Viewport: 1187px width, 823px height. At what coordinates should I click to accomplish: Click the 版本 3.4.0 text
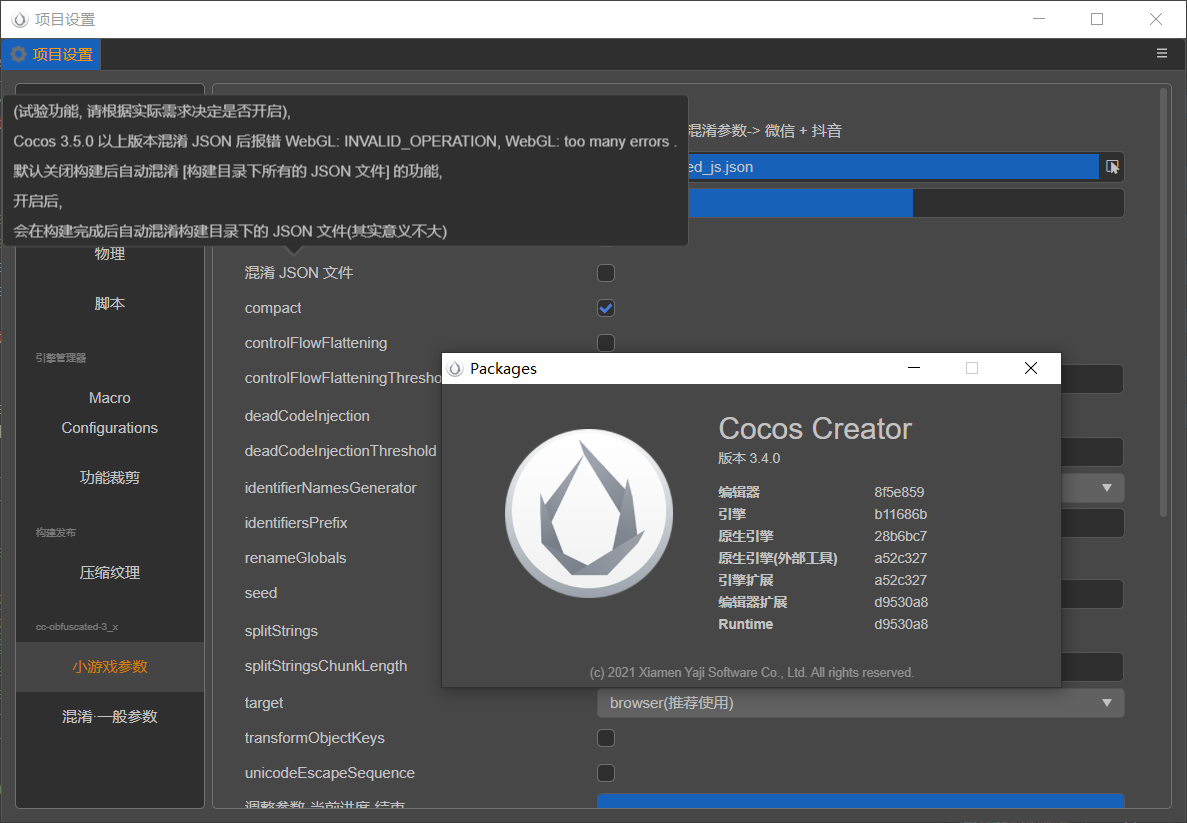point(749,458)
